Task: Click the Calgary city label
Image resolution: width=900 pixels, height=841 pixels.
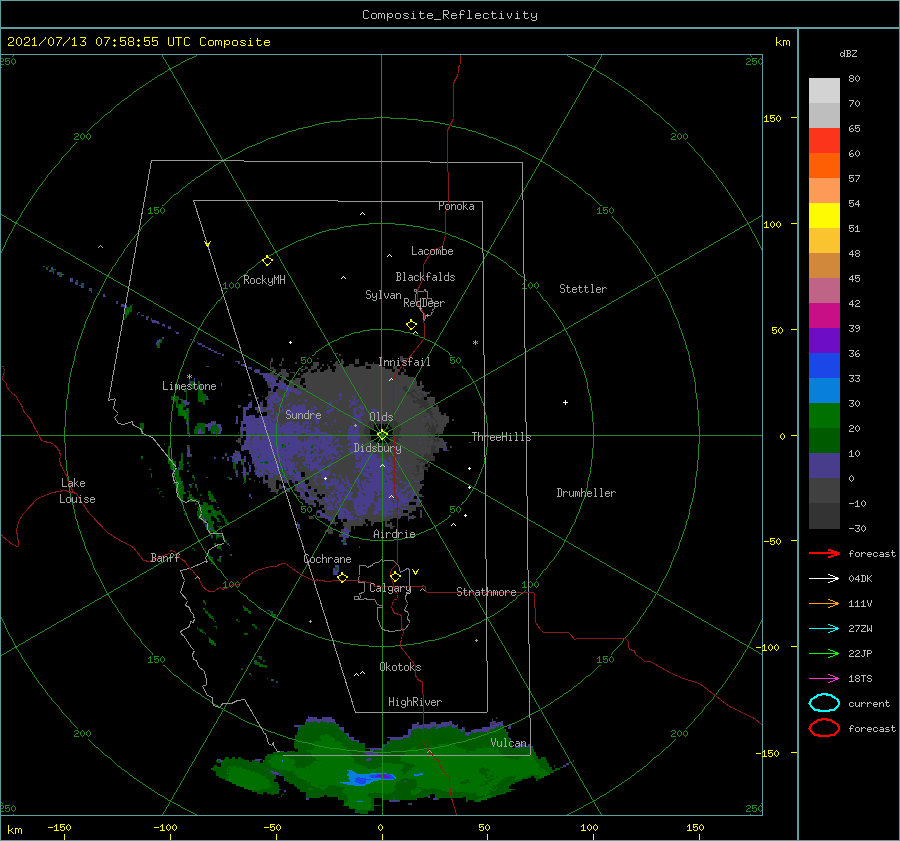Action: point(390,588)
